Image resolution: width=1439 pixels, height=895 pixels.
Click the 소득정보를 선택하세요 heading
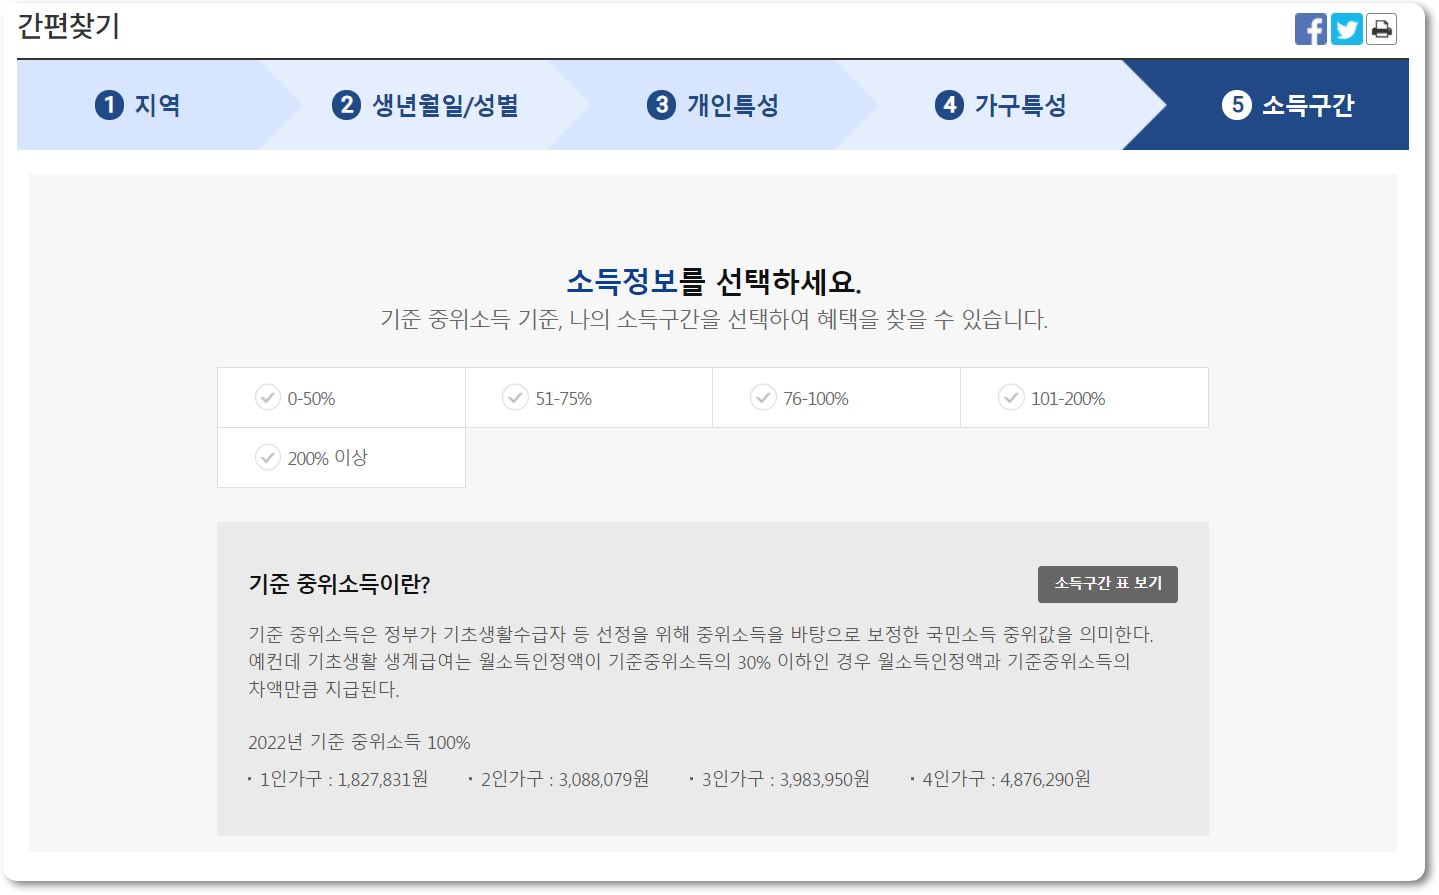(x=713, y=282)
